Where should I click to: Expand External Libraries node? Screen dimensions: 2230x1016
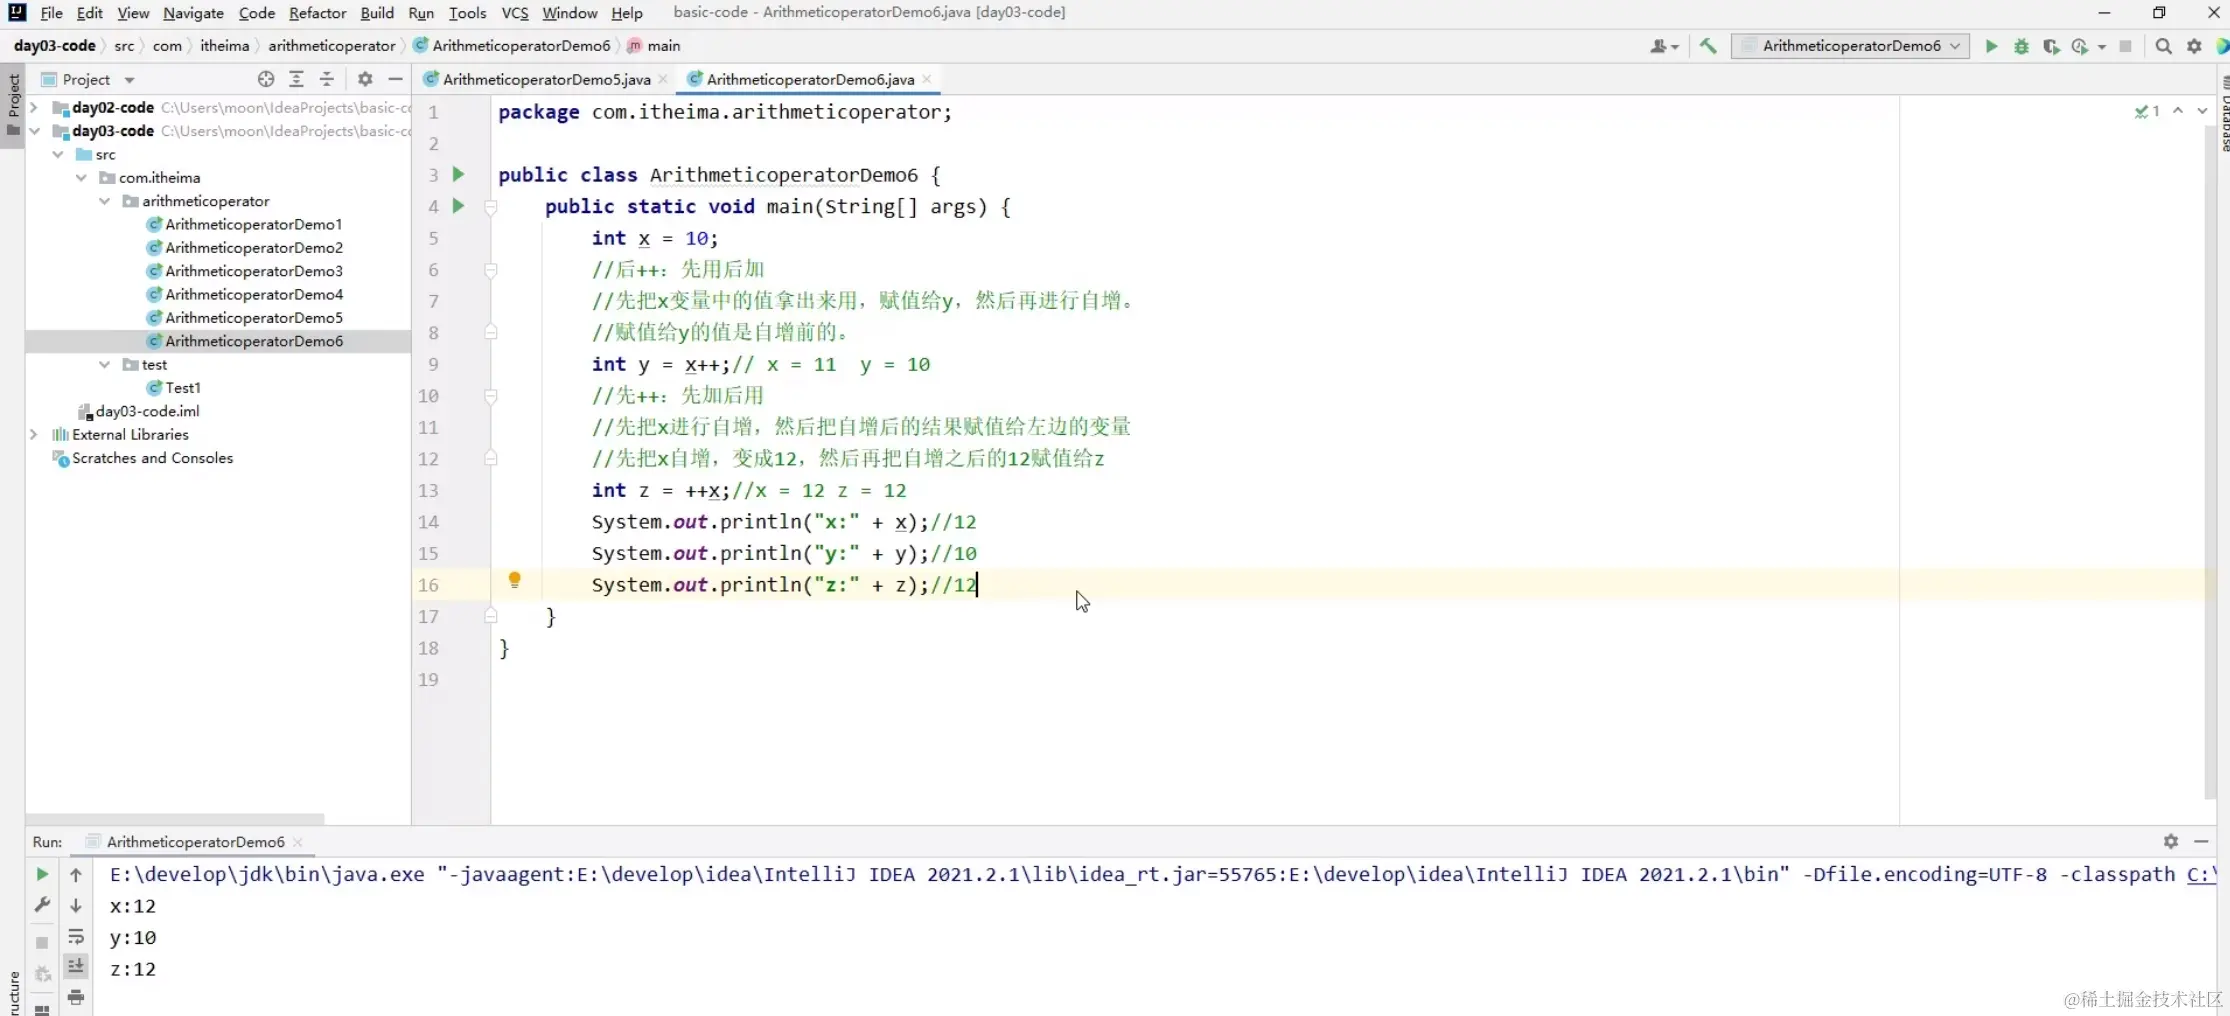[34, 434]
